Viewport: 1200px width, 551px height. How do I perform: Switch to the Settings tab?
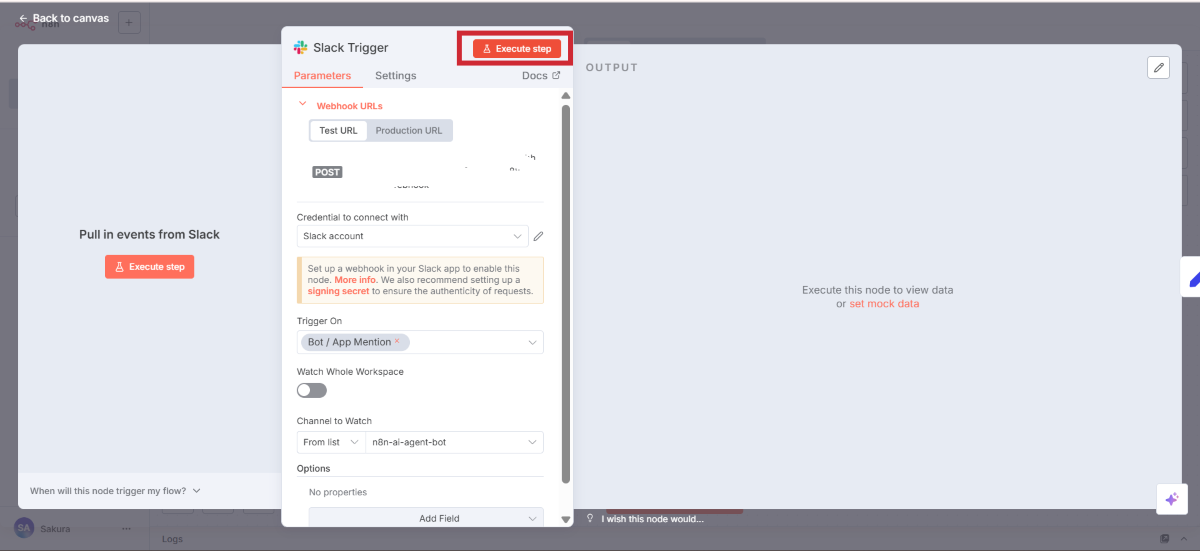click(395, 76)
